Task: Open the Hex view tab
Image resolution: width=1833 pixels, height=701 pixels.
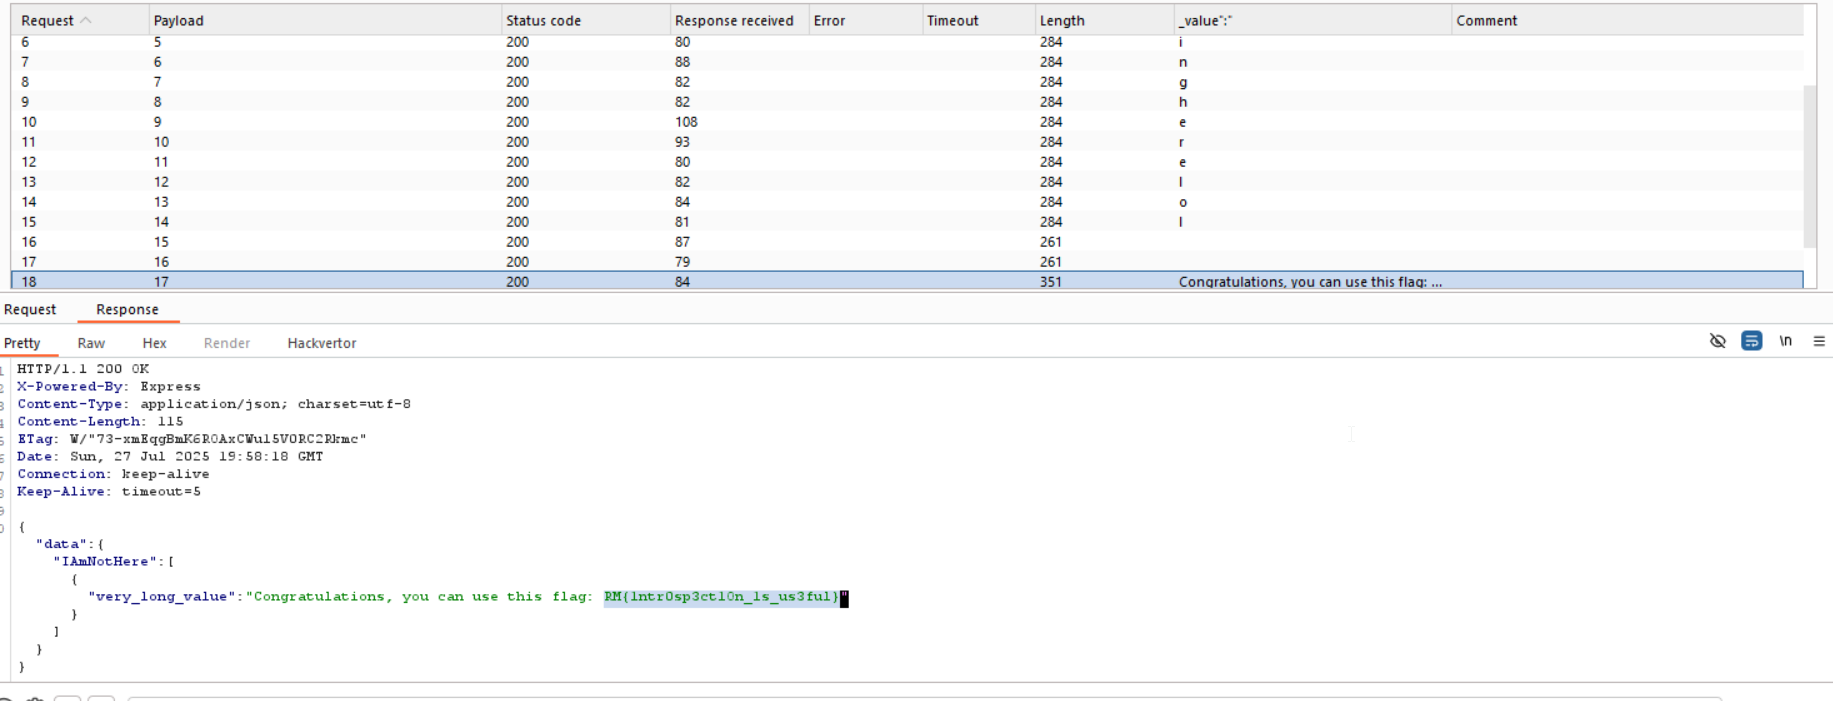Action: pos(154,343)
